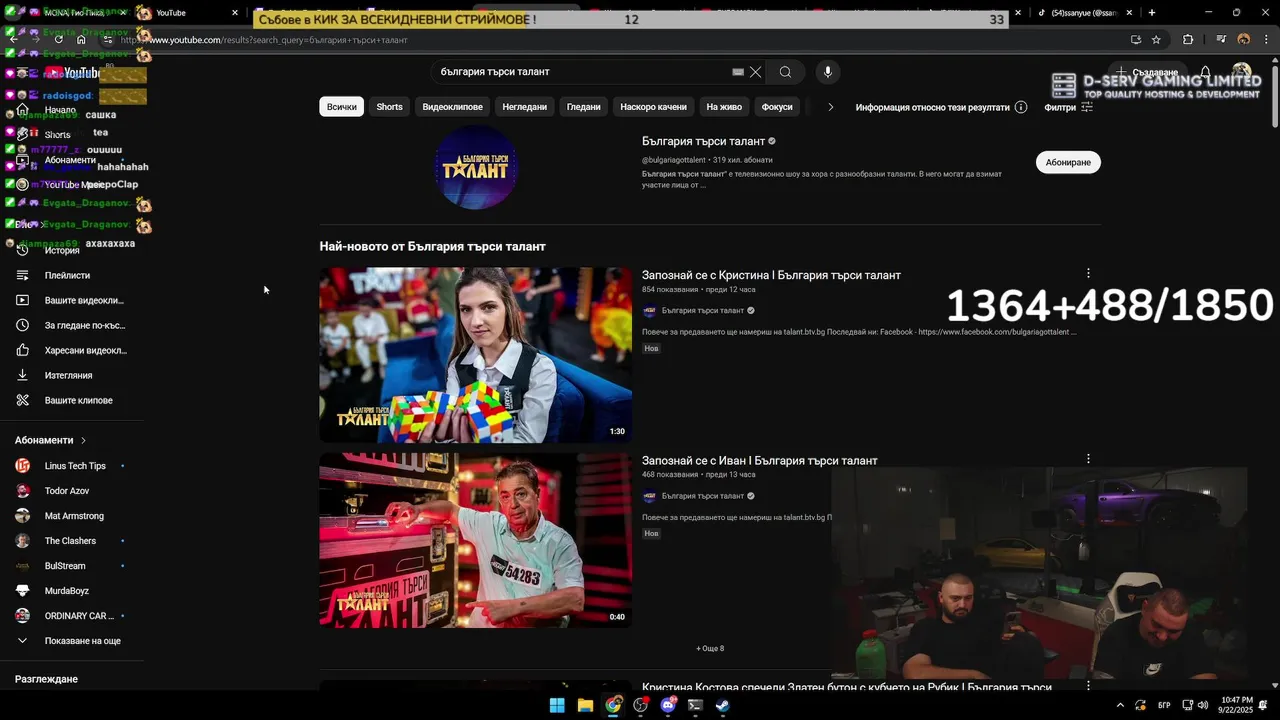Open Shorts in the left sidebar
The image size is (1280, 720).
(57, 135)
